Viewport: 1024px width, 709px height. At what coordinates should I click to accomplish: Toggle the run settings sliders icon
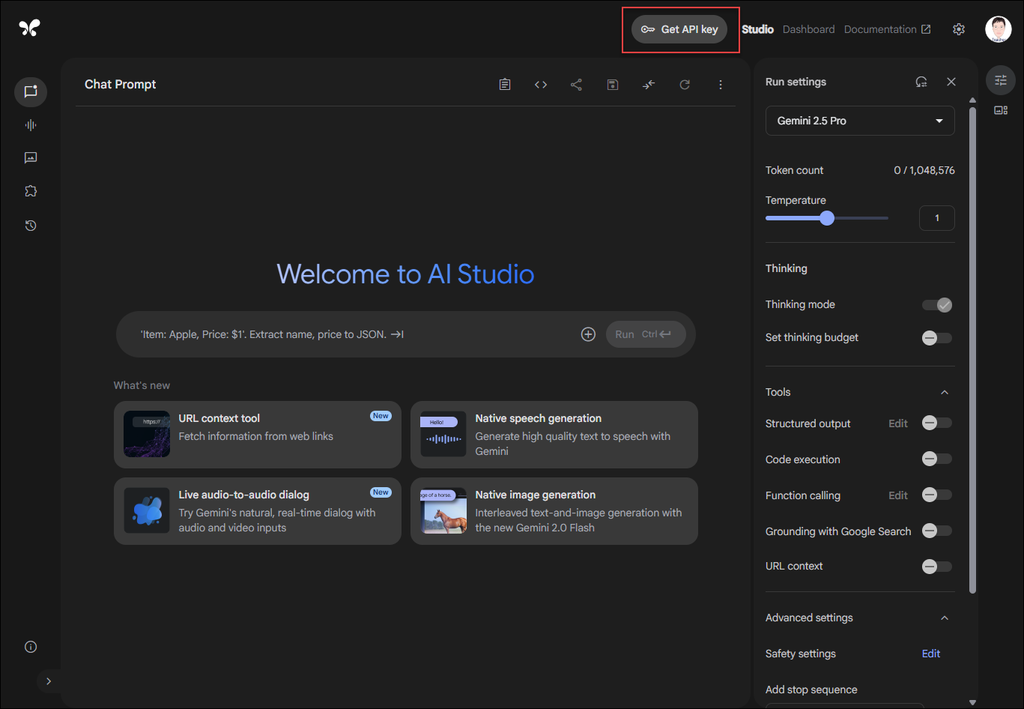click(x=1000, y=80)
